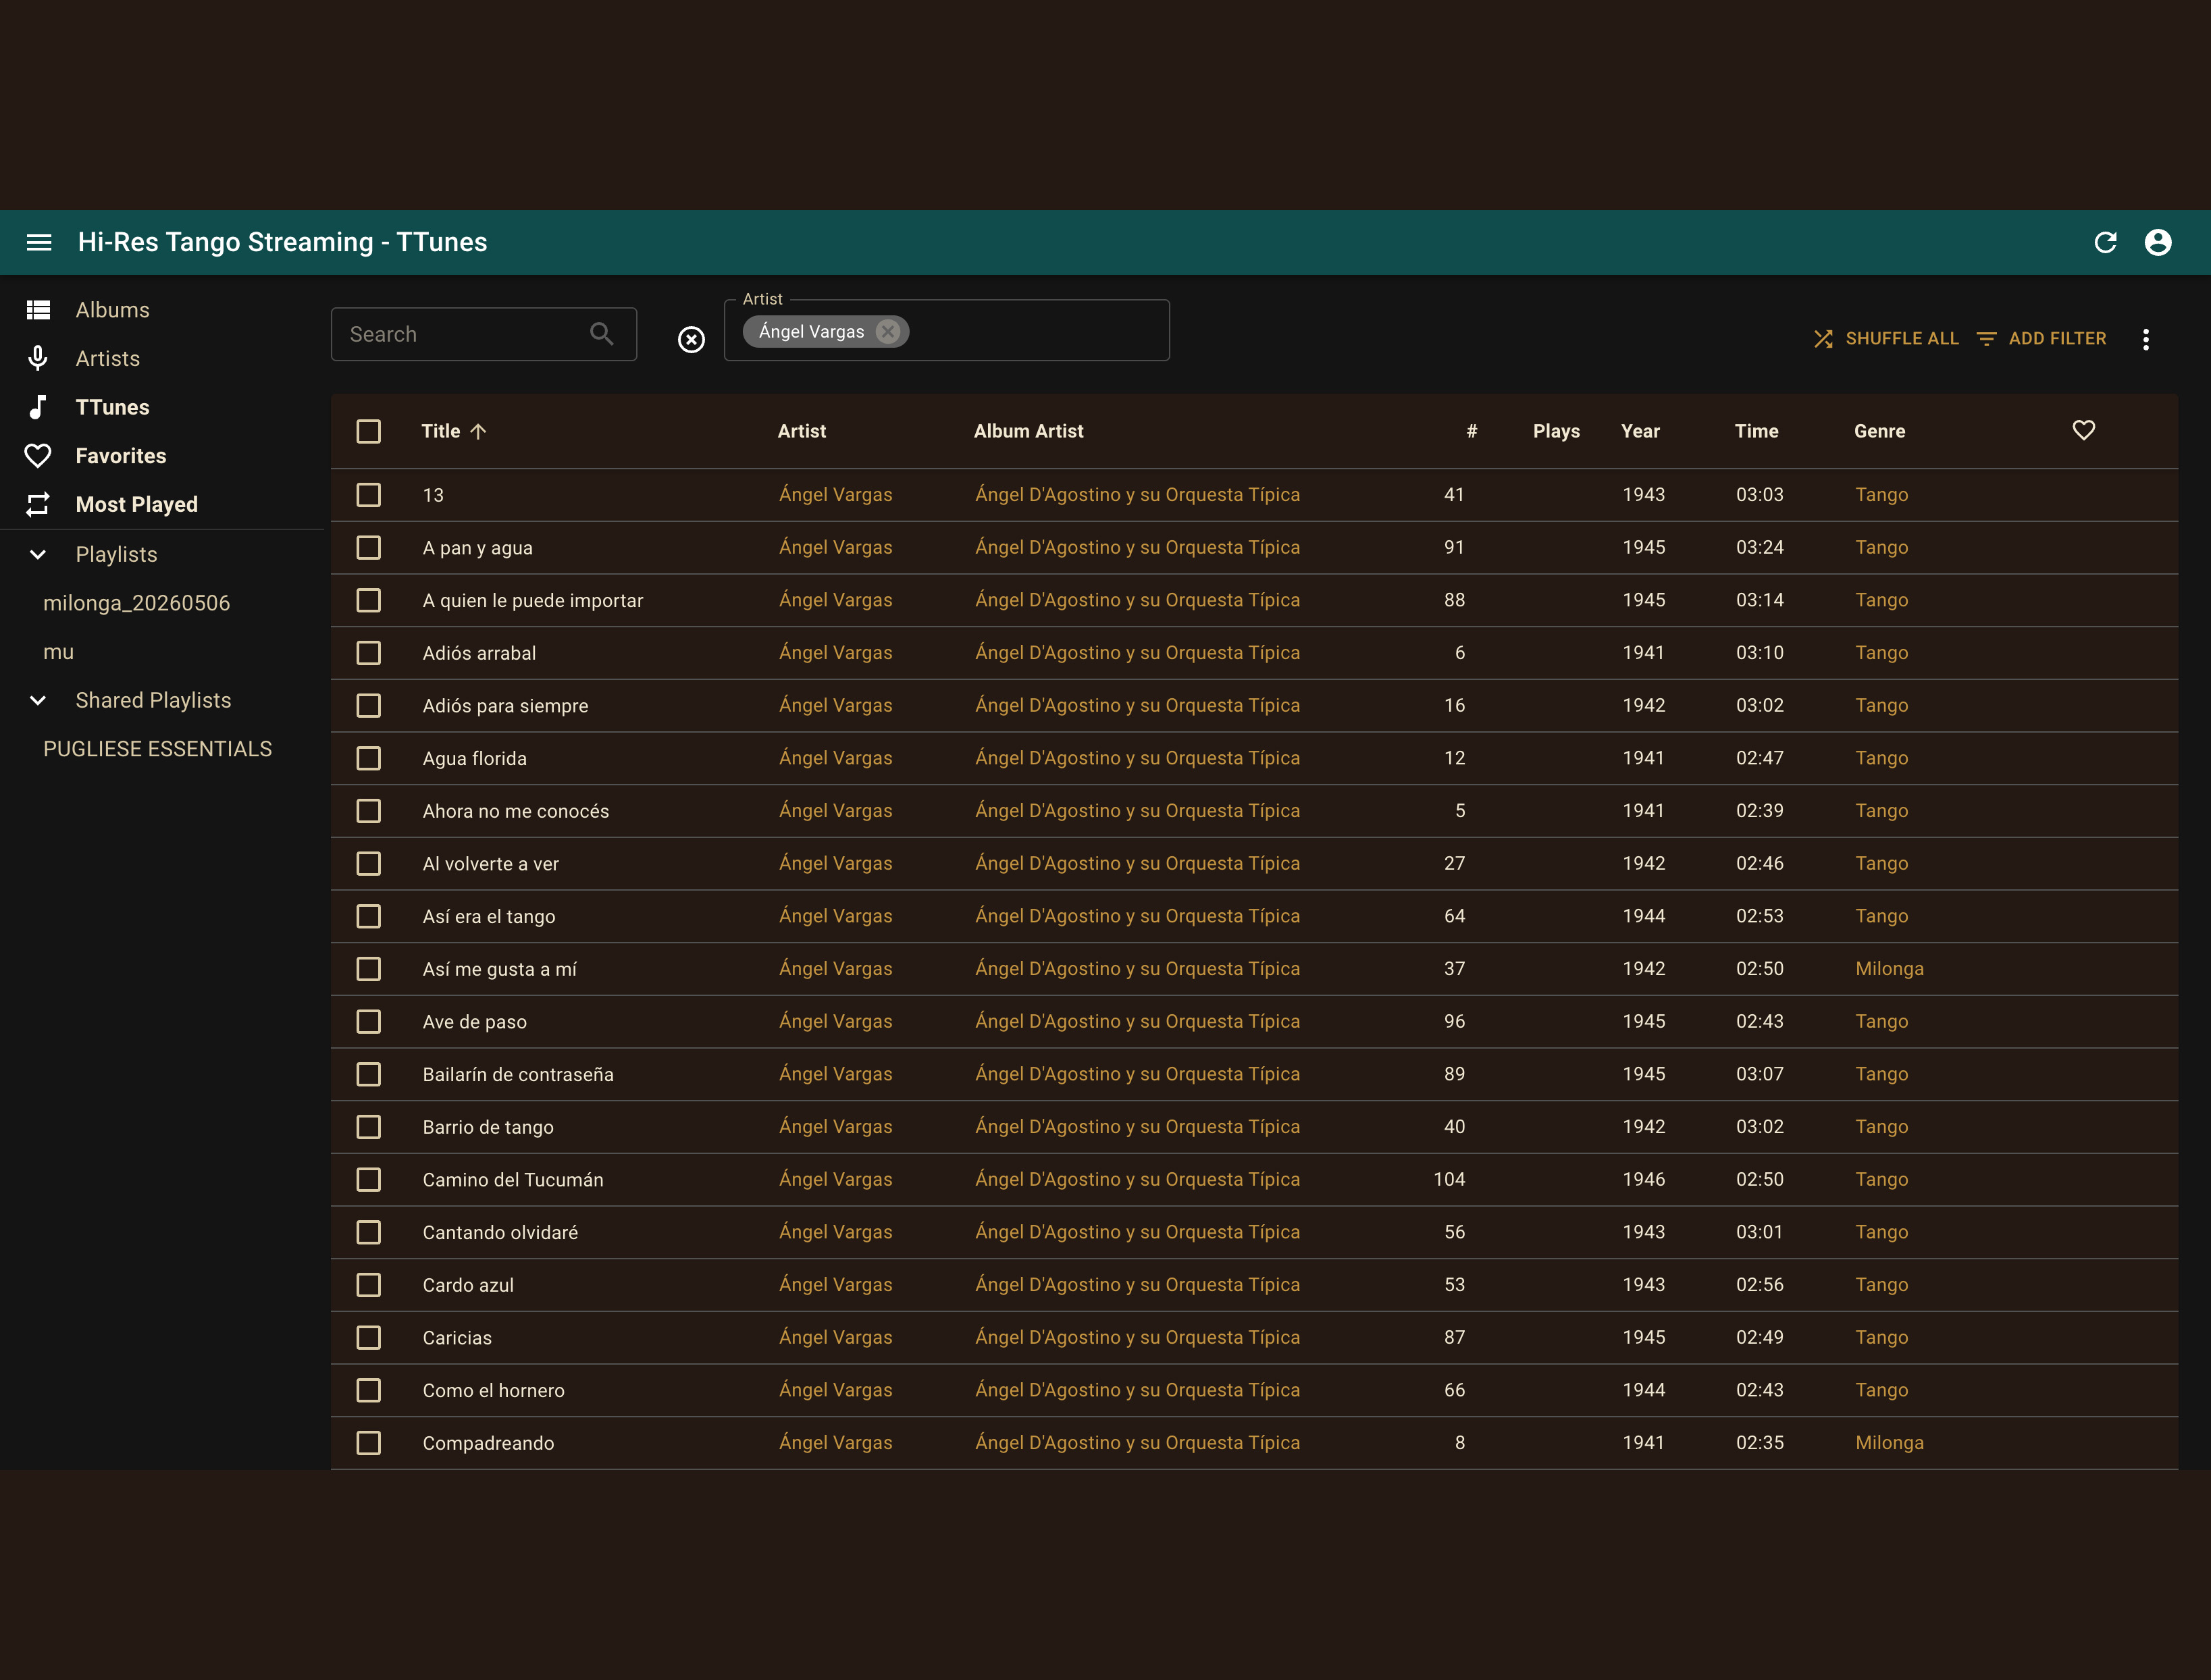The image size is (2211, 1680).
Task: Click the SHUFFLE ALL button
Action: click(x=1886, y=339)
